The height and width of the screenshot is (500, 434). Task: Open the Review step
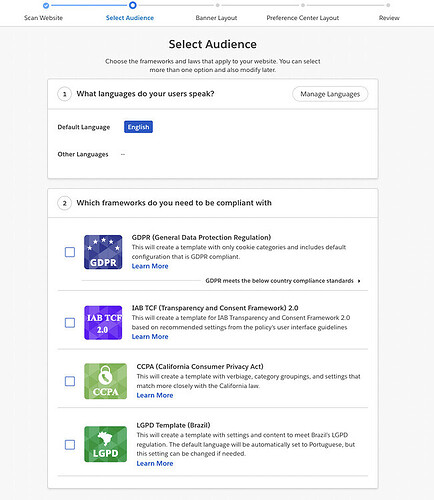click(389, 18)
